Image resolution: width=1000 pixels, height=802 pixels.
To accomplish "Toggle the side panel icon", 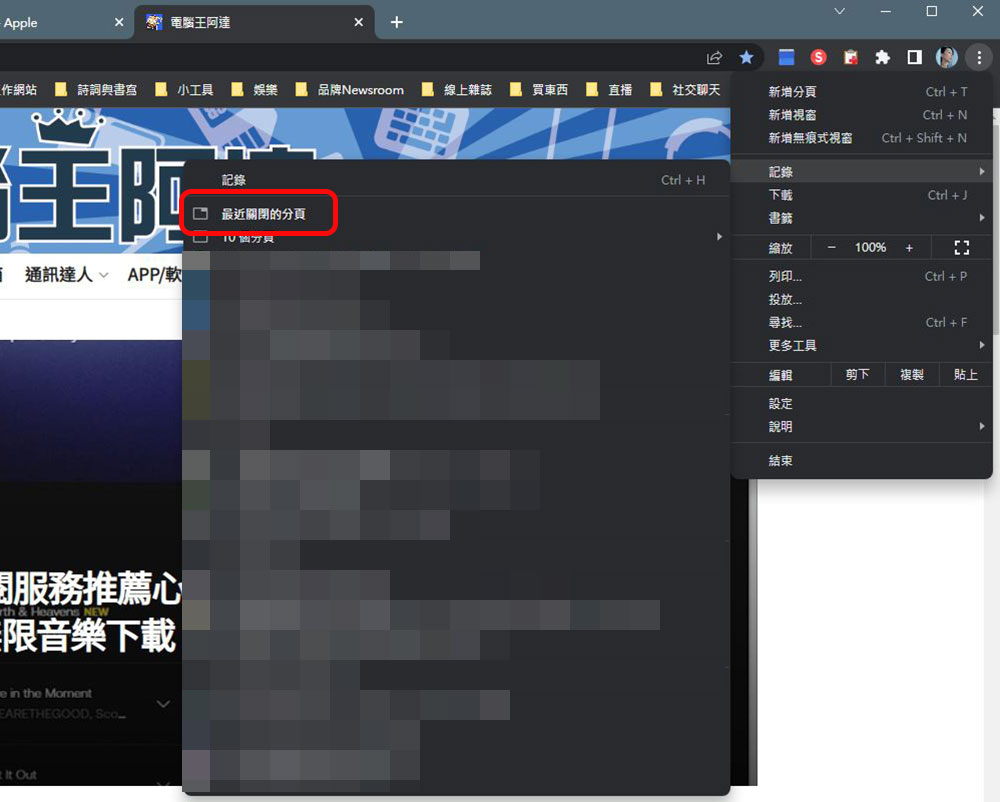I will [915, 58].
